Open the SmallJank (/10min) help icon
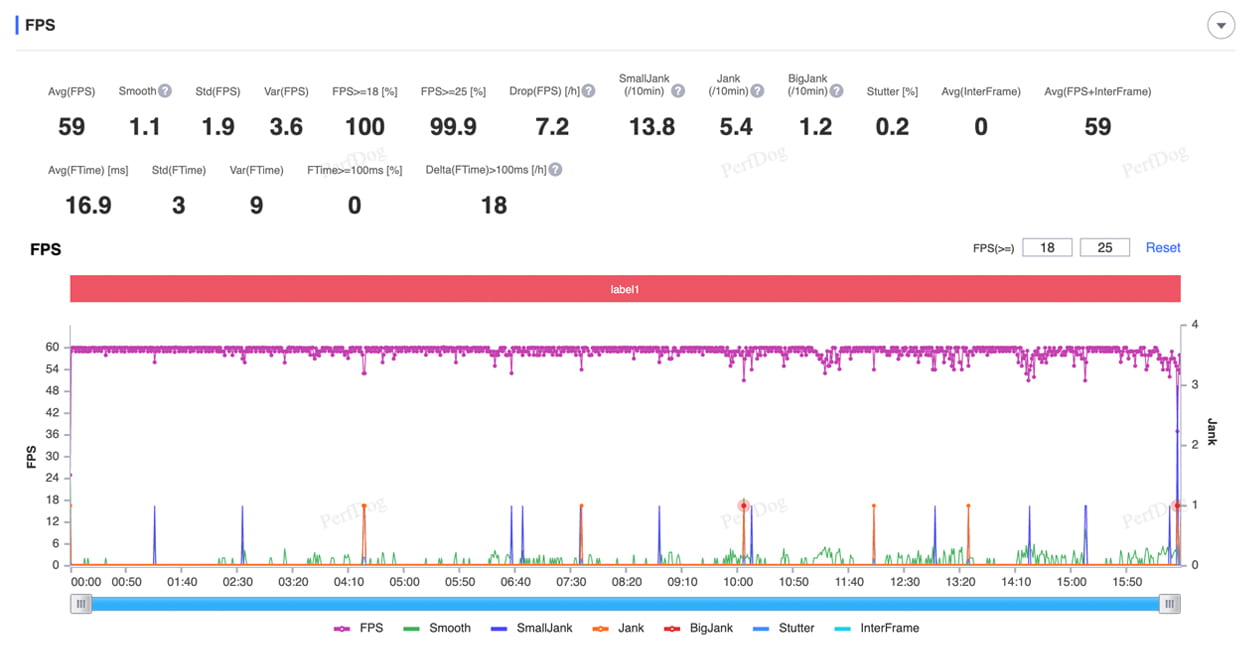 (678, 91)
